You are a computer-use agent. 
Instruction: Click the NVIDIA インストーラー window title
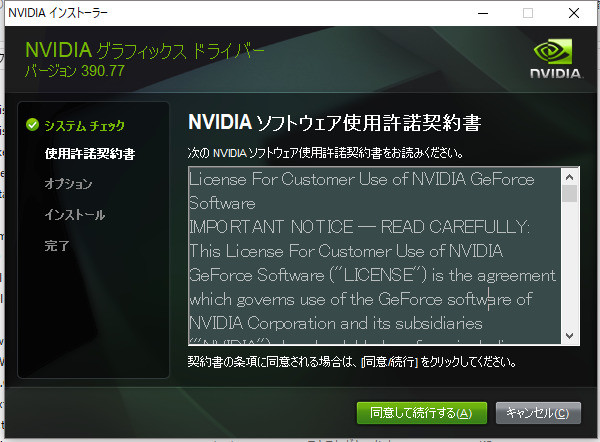coord(58,13)
